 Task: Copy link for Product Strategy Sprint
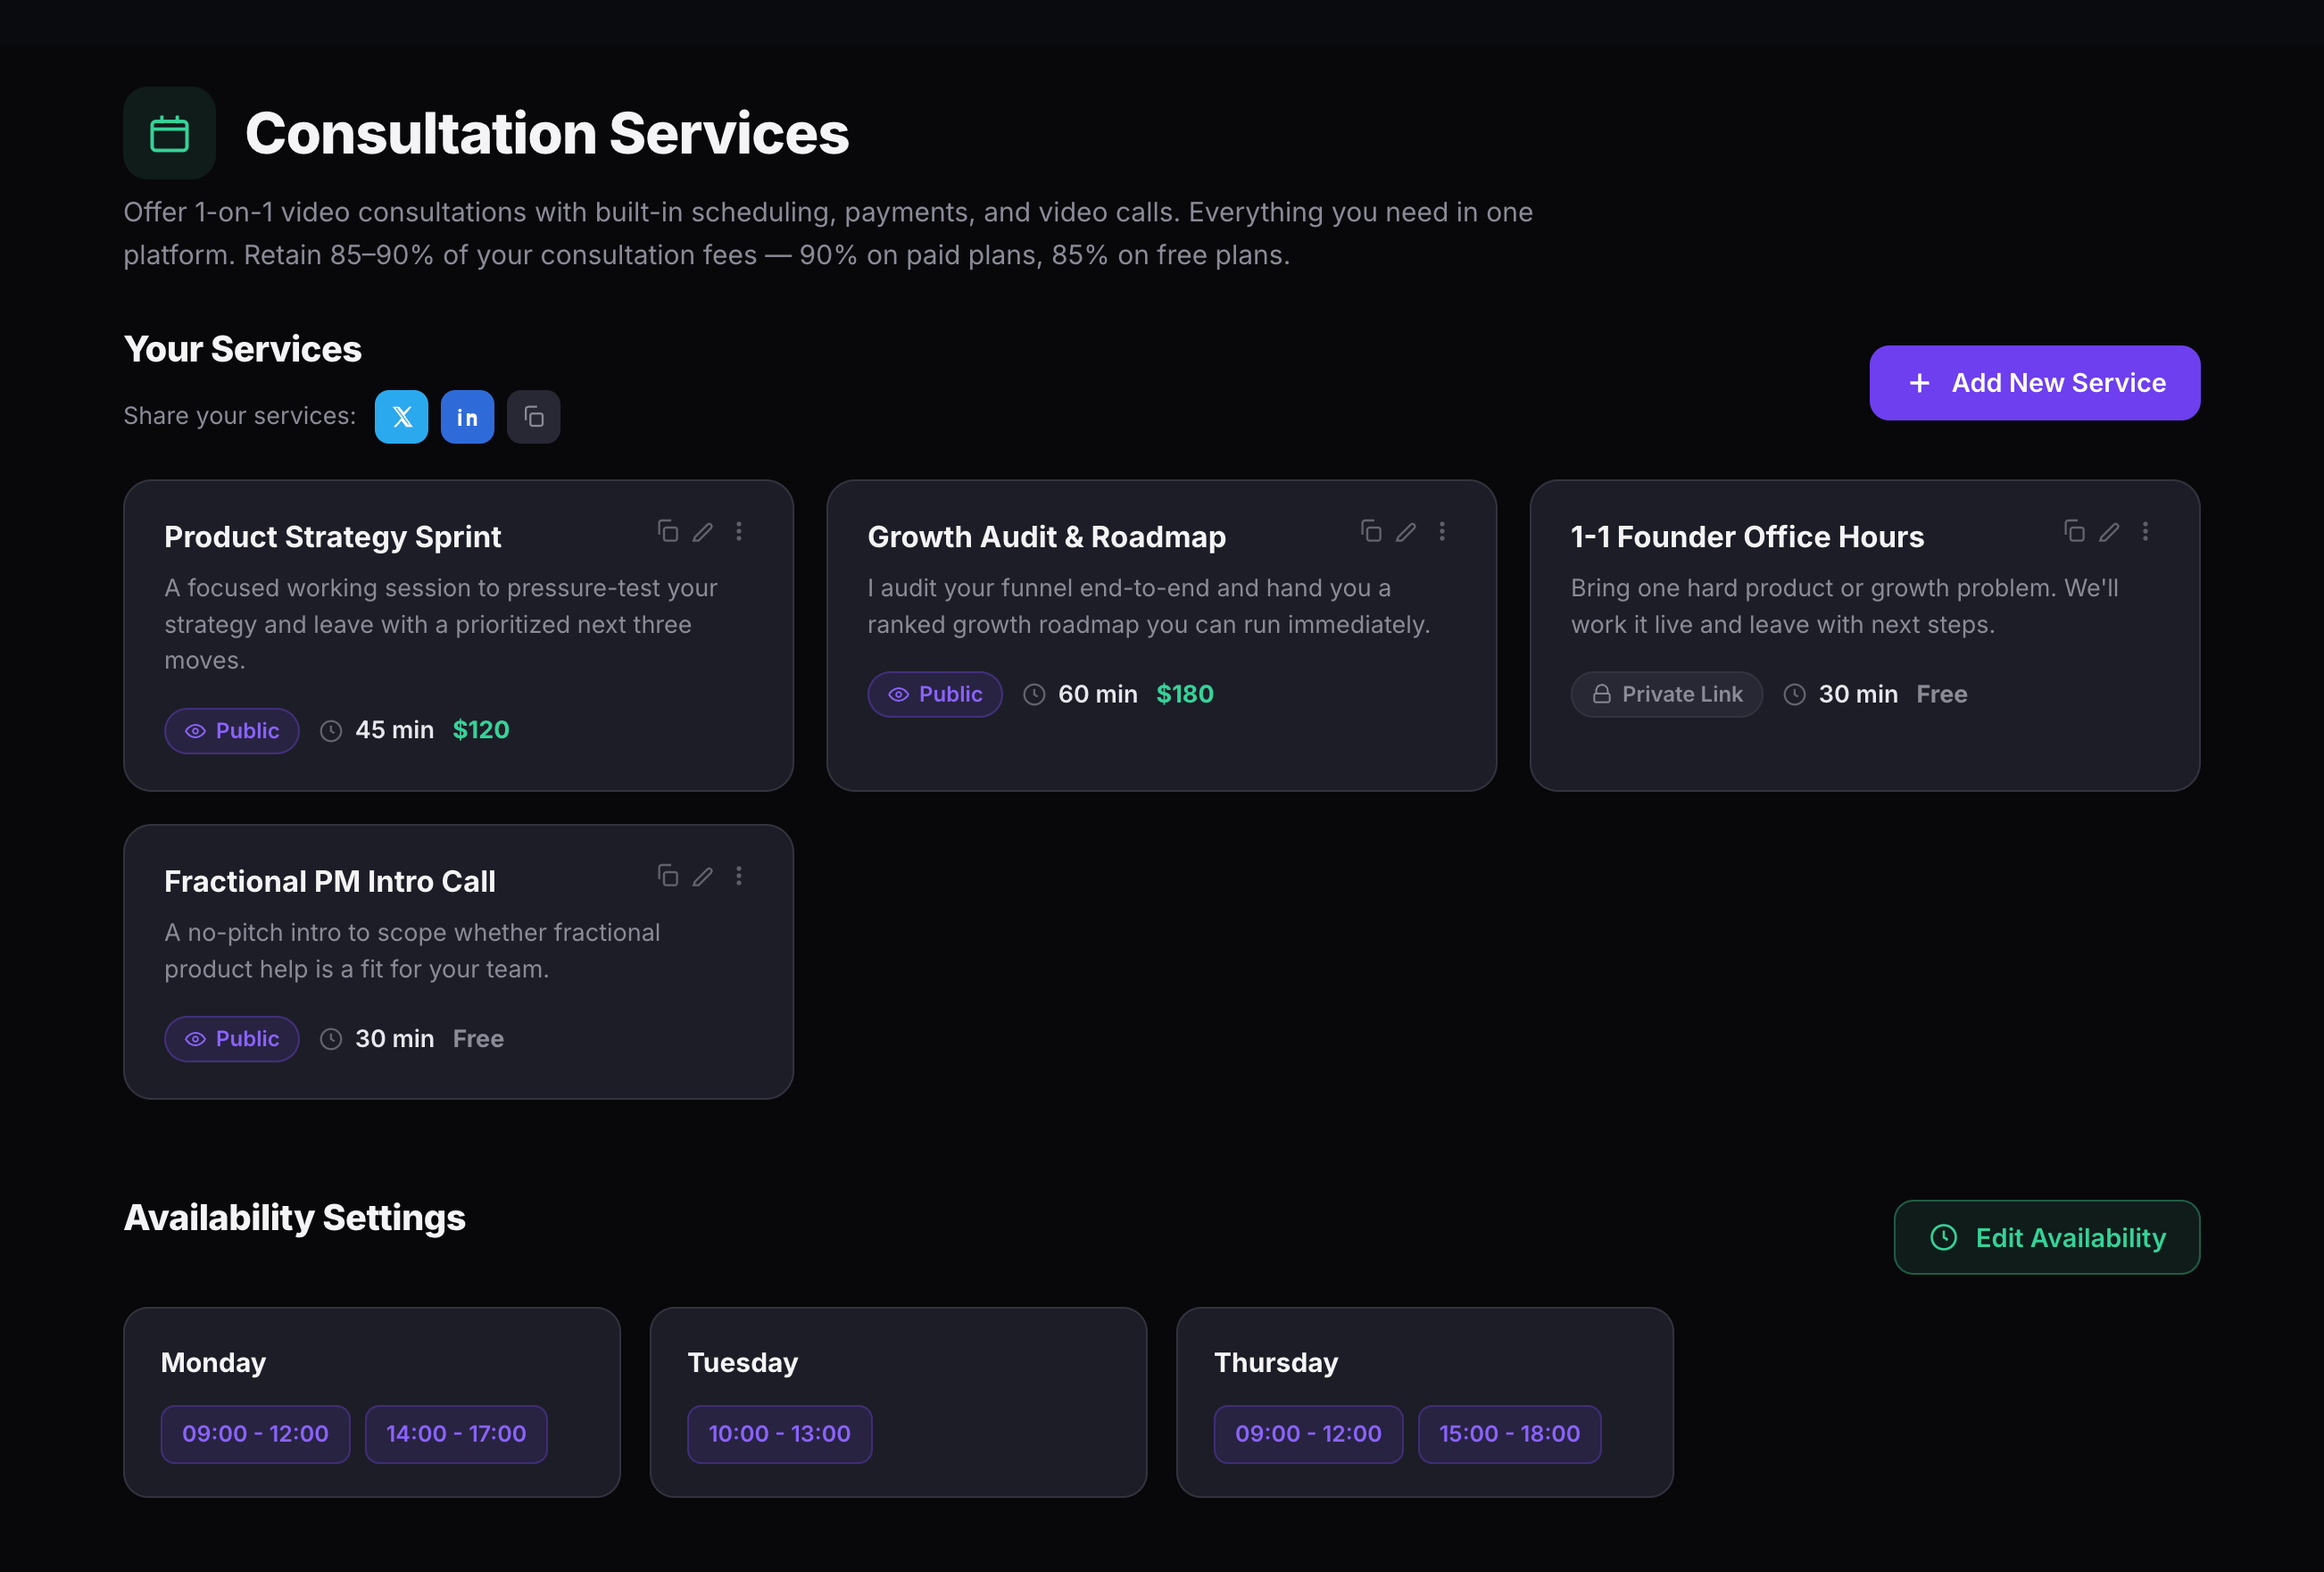tap(667, 531)
